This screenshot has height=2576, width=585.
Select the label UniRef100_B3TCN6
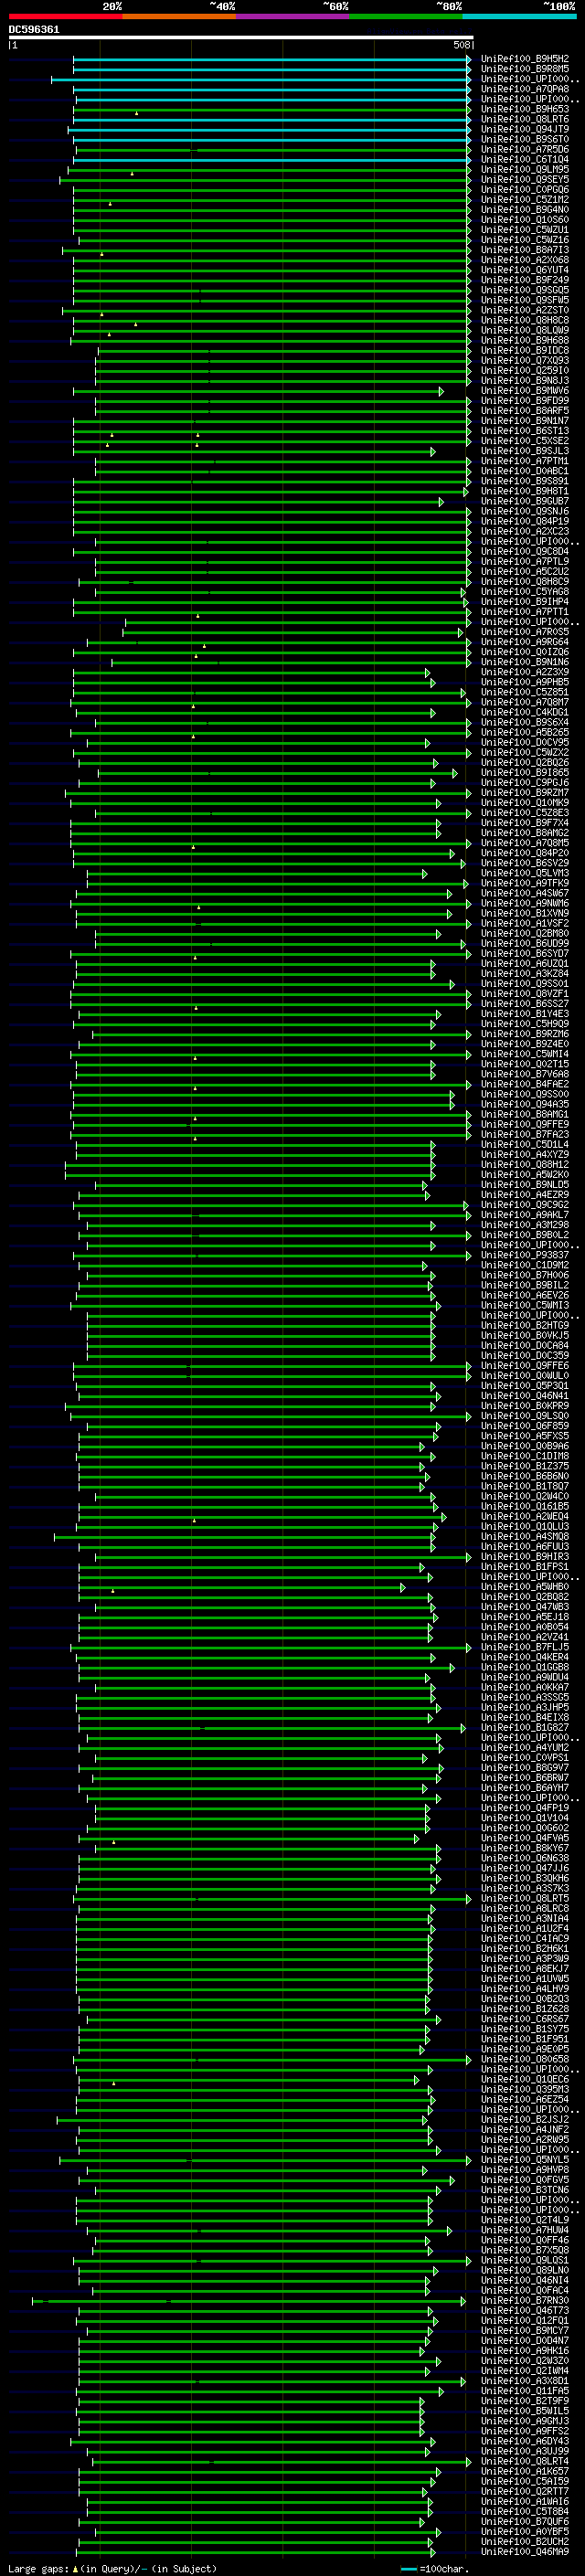[525, 2190]
